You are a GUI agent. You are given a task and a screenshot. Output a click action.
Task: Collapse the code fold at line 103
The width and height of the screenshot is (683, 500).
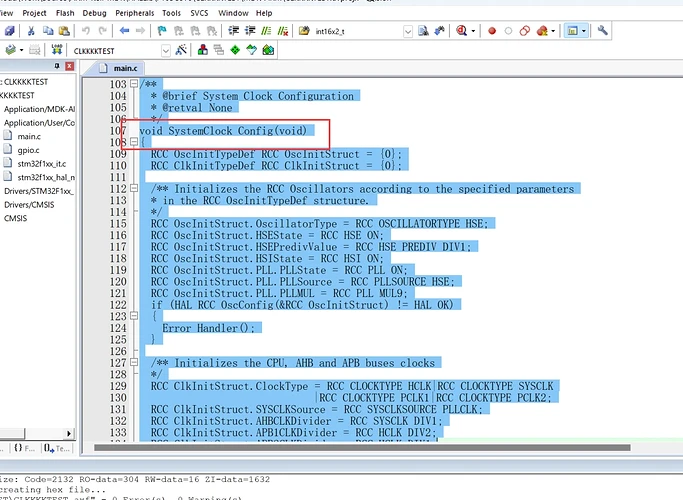[135, 85]
